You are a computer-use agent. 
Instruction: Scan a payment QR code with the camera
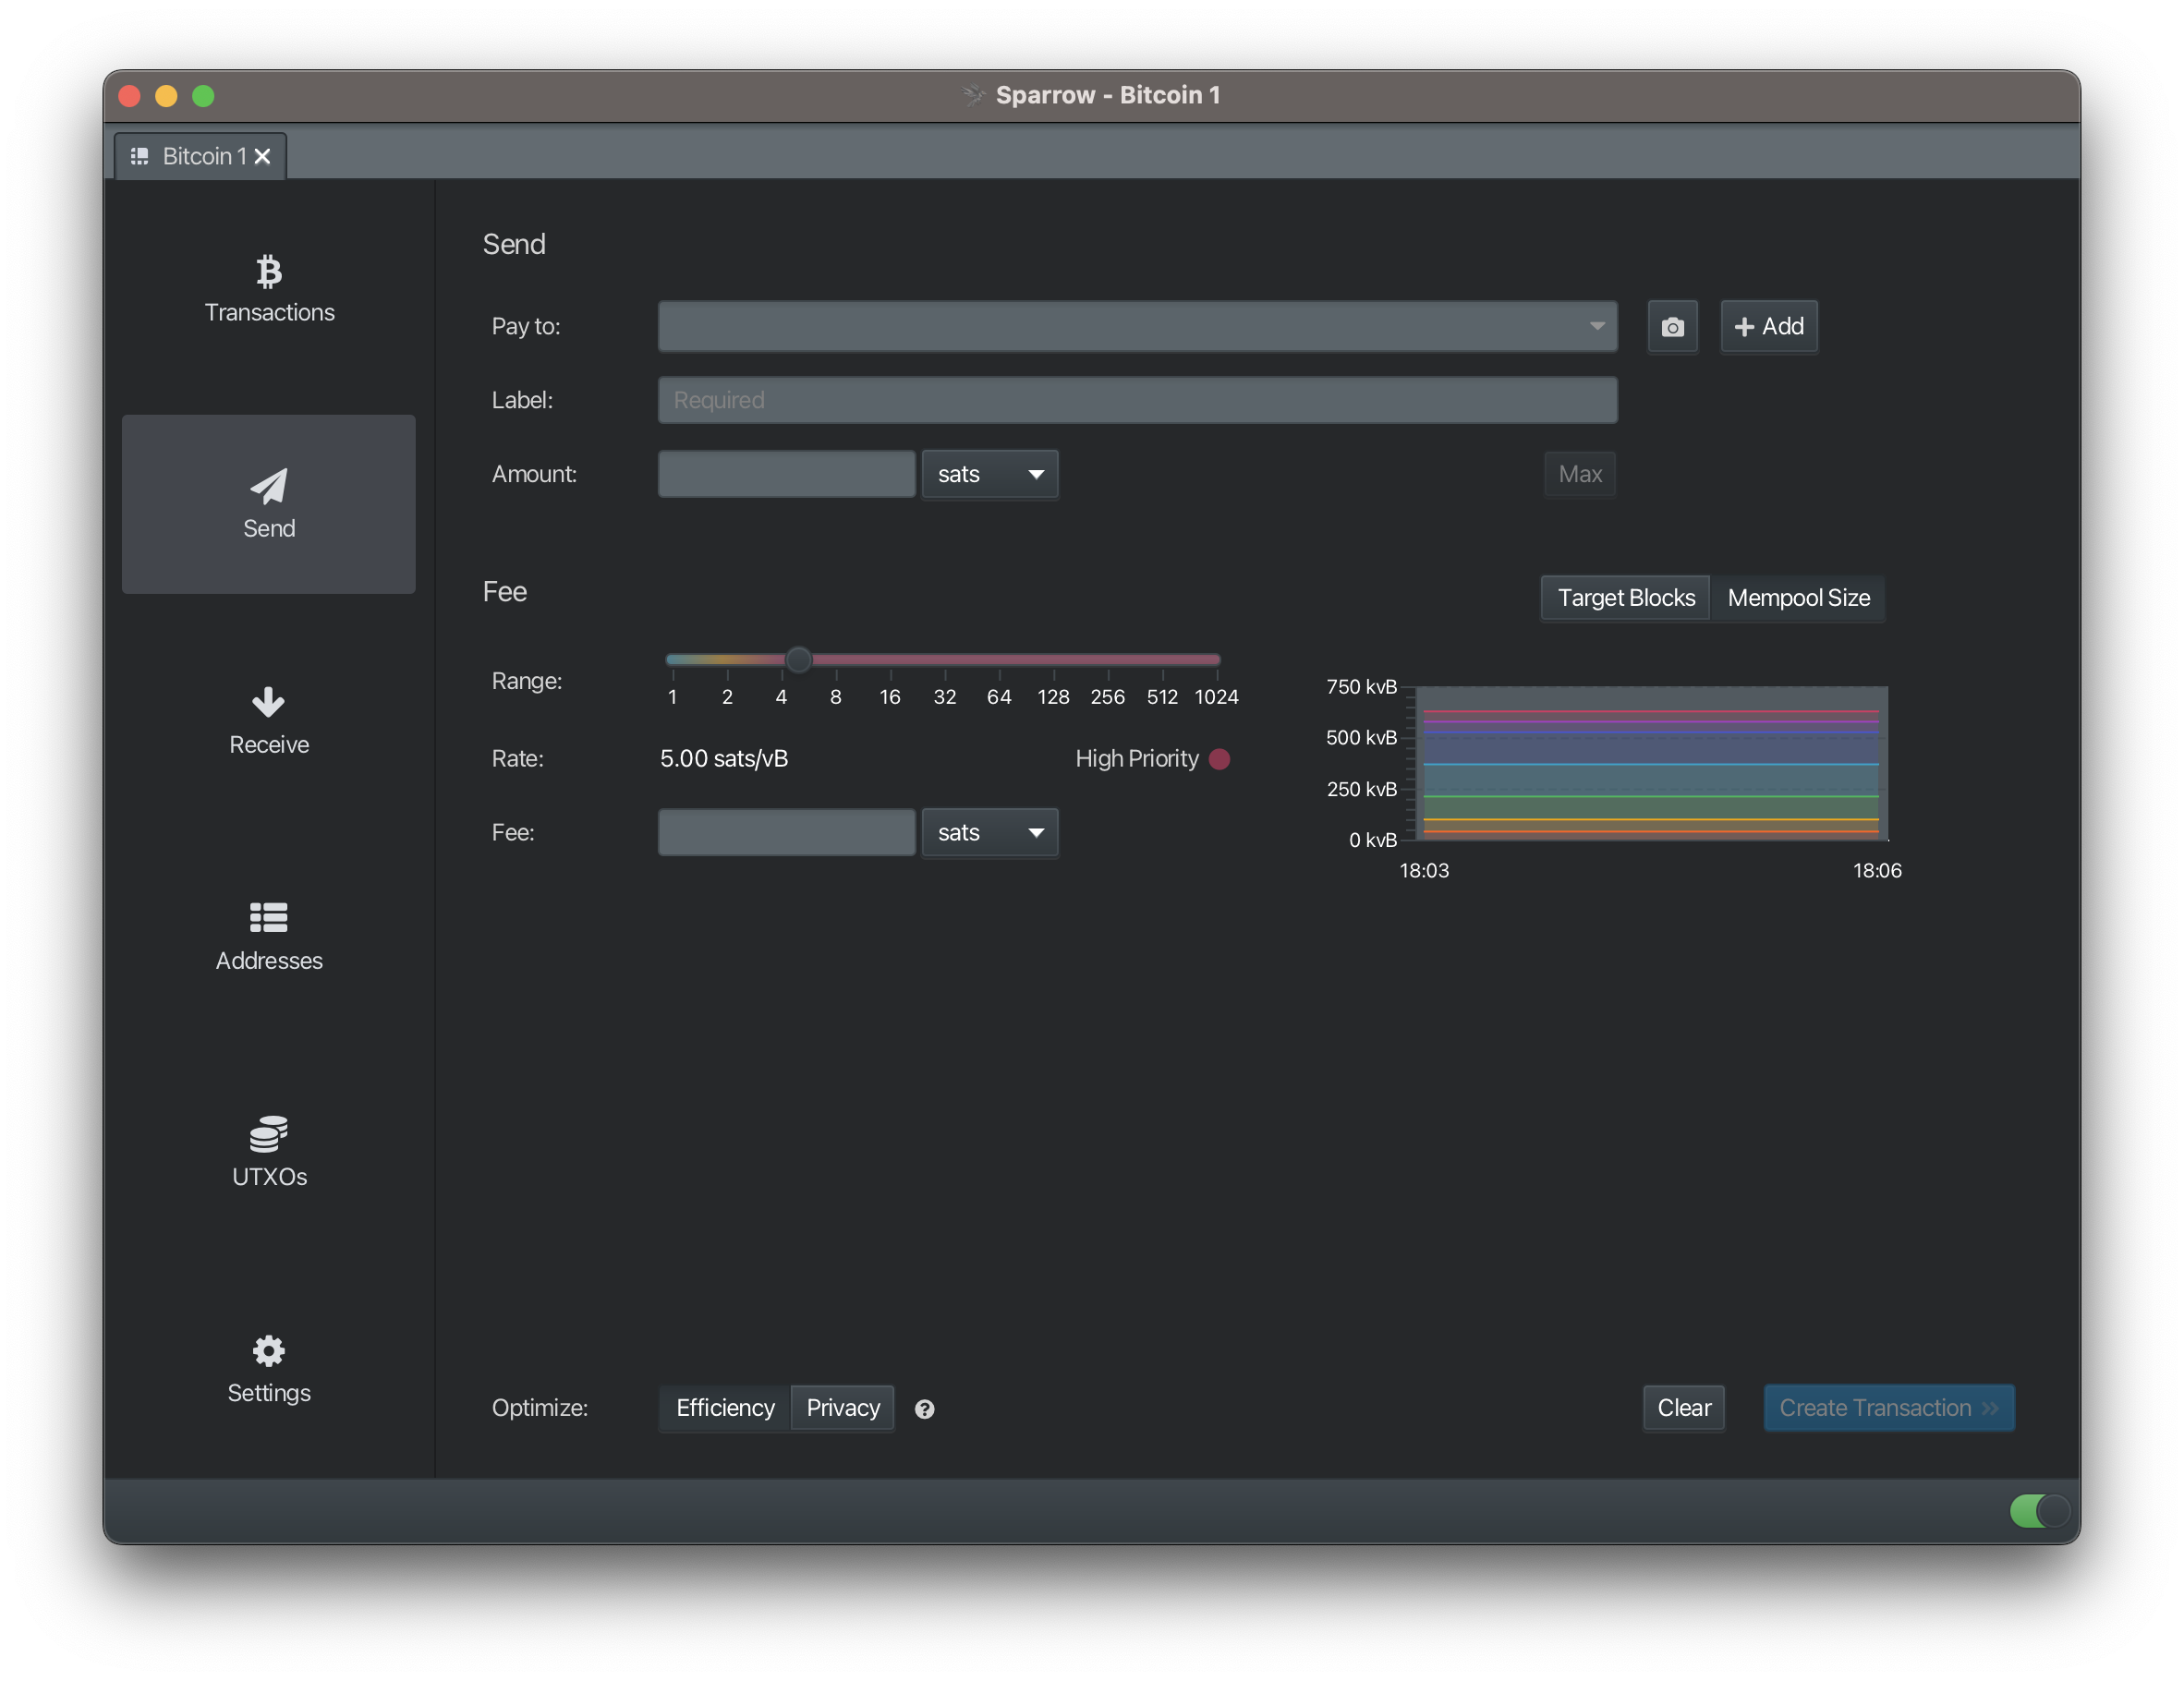pos(1672,326)
